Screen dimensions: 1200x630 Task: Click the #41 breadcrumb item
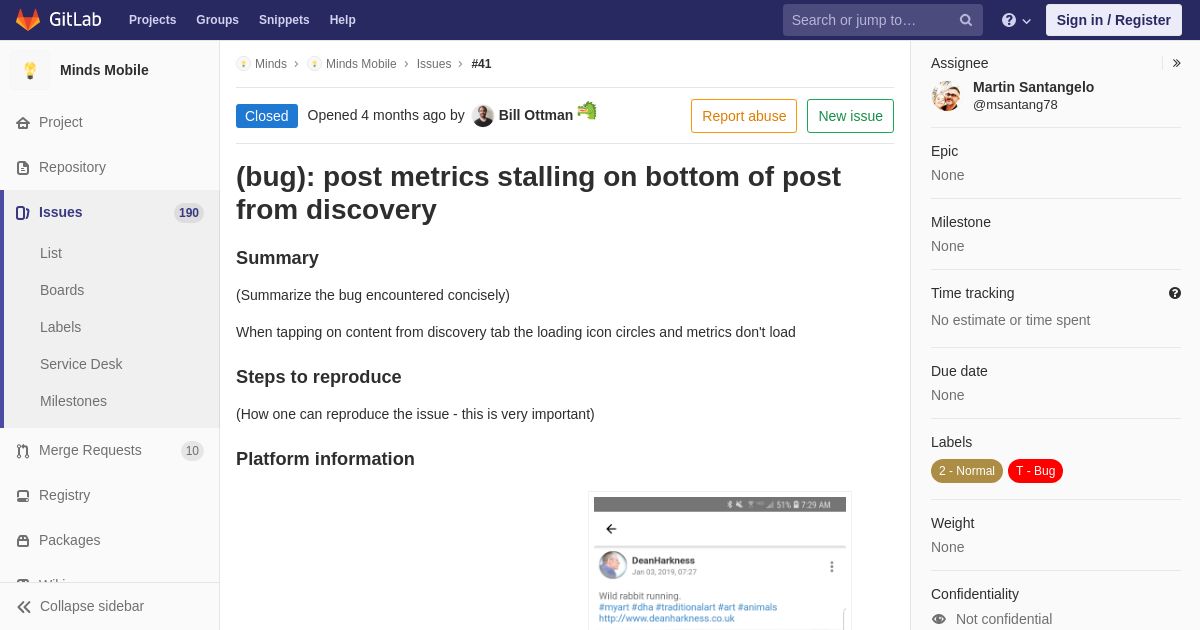click(x=482, y=64)
